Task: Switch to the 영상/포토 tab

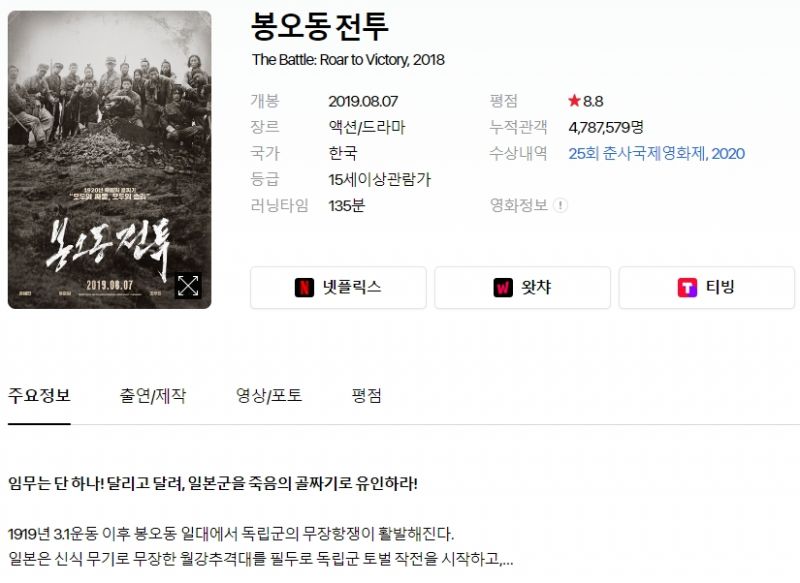Action: [269, 396]
